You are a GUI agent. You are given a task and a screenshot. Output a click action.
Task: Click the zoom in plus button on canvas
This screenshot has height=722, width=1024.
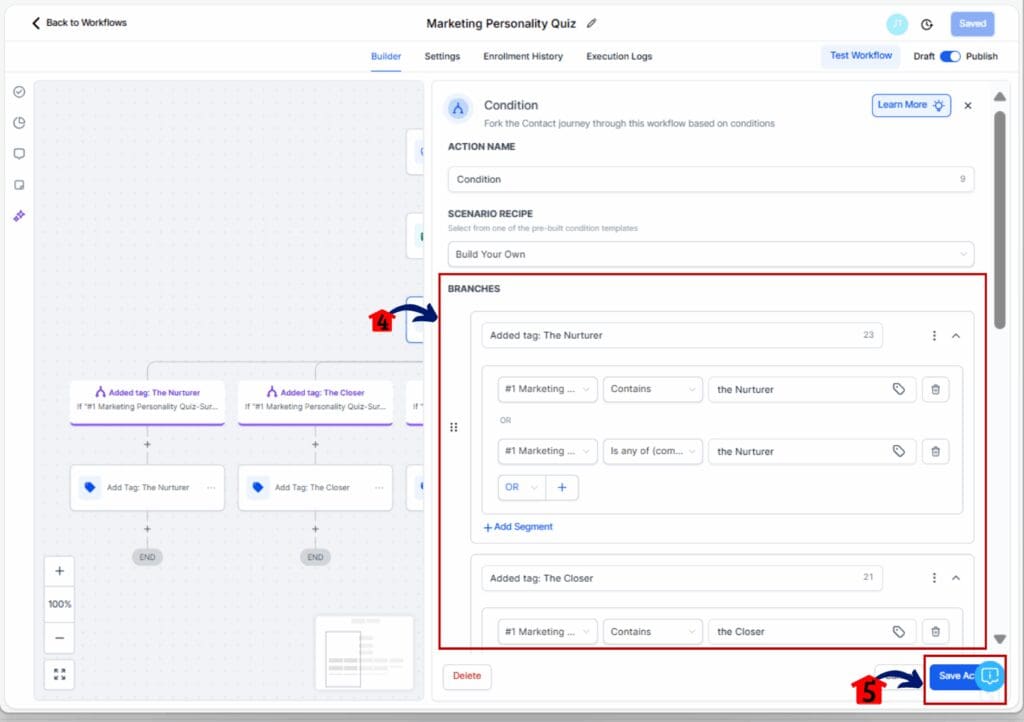tap(59, 571)
